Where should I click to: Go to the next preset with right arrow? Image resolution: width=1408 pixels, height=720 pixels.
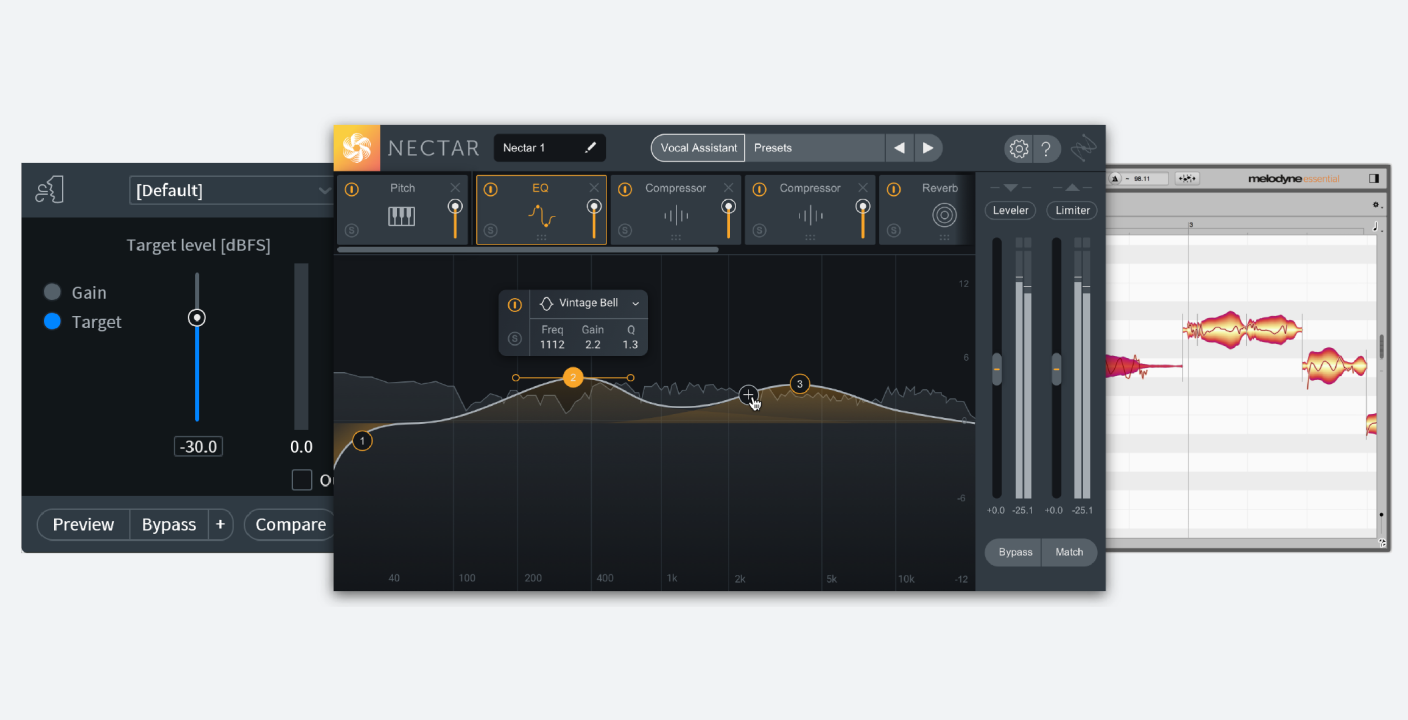pyautogui.click(x=928, y=148)
